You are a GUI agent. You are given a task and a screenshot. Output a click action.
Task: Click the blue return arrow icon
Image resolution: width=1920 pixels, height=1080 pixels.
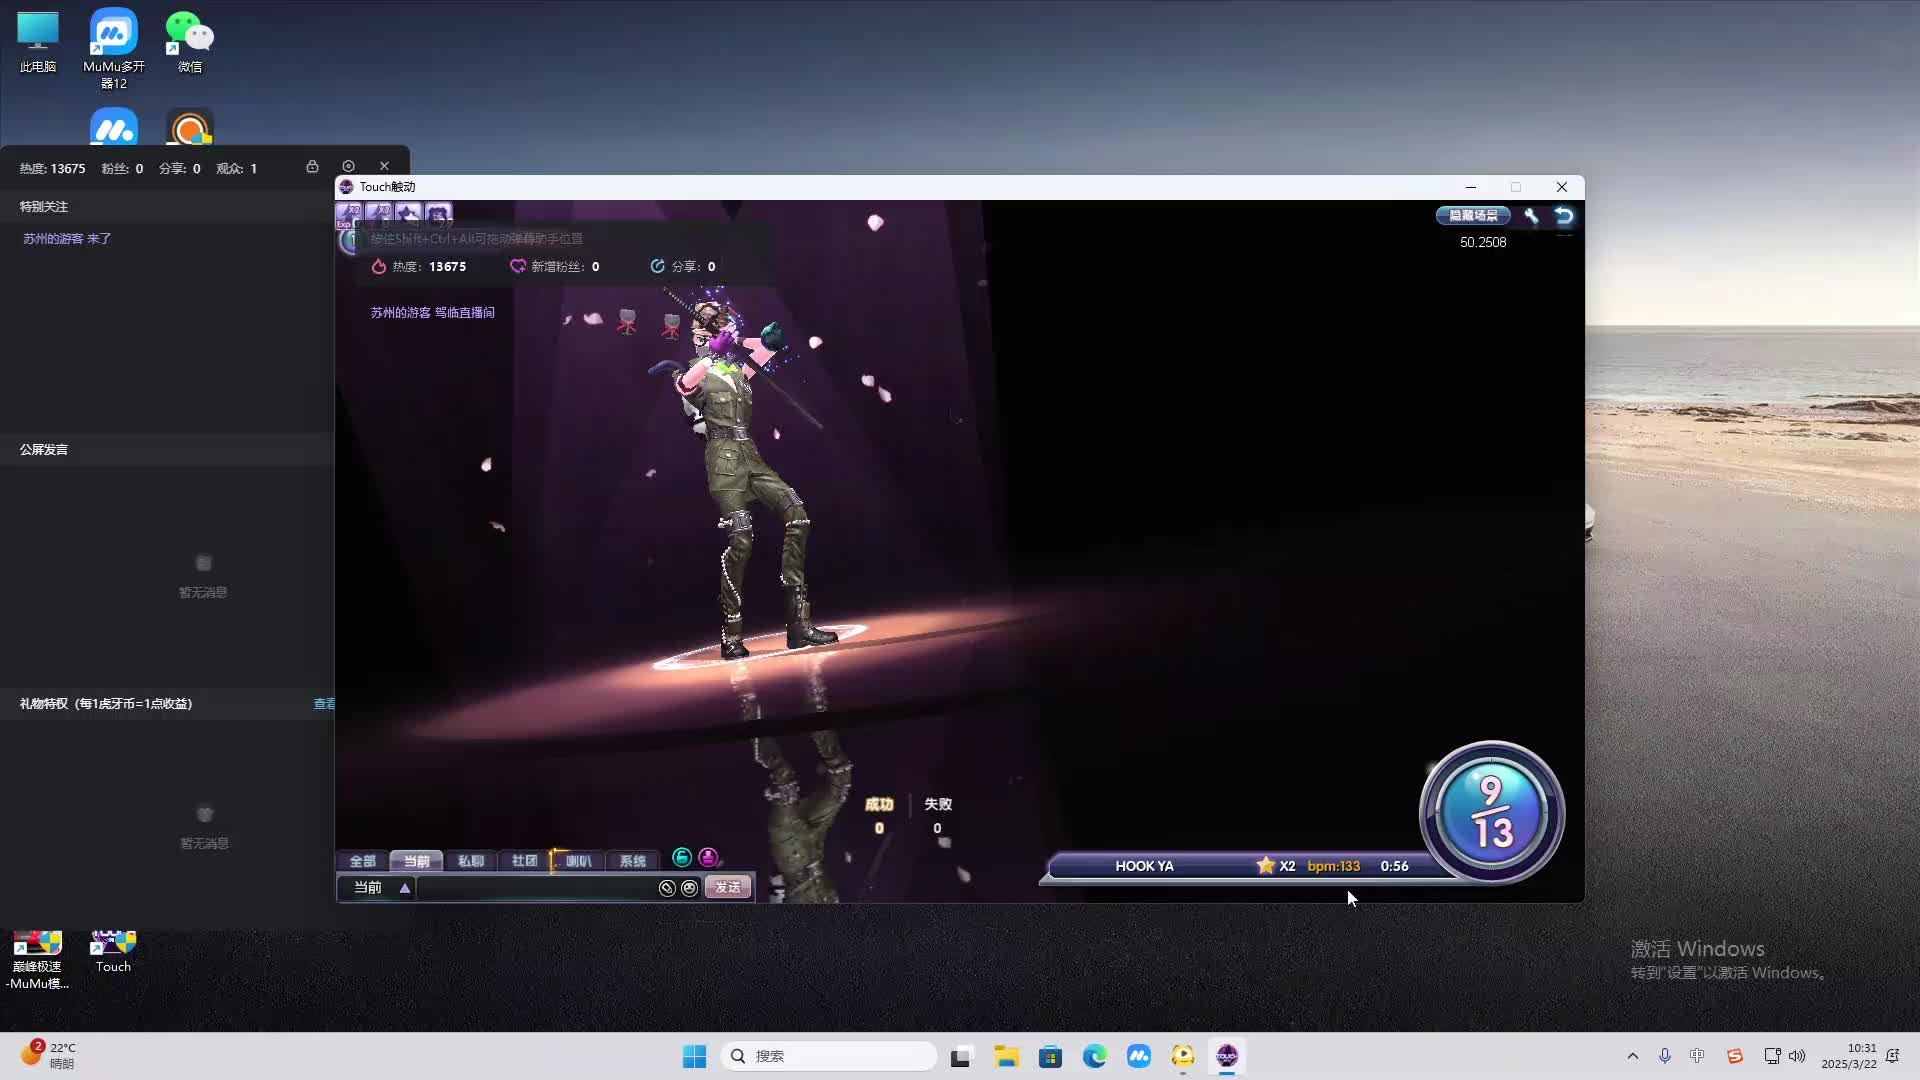[1564, 215]
